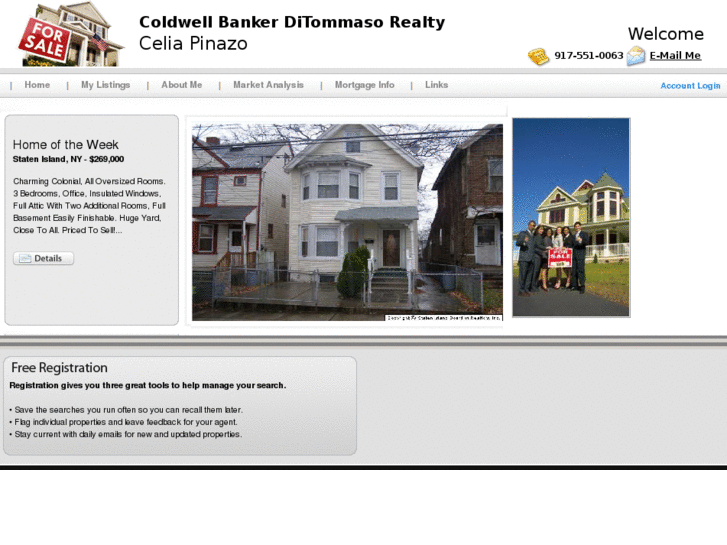This screenshot has width=727, height=545.
Task: Go to the Home menu item
Action: pos(37,85)
